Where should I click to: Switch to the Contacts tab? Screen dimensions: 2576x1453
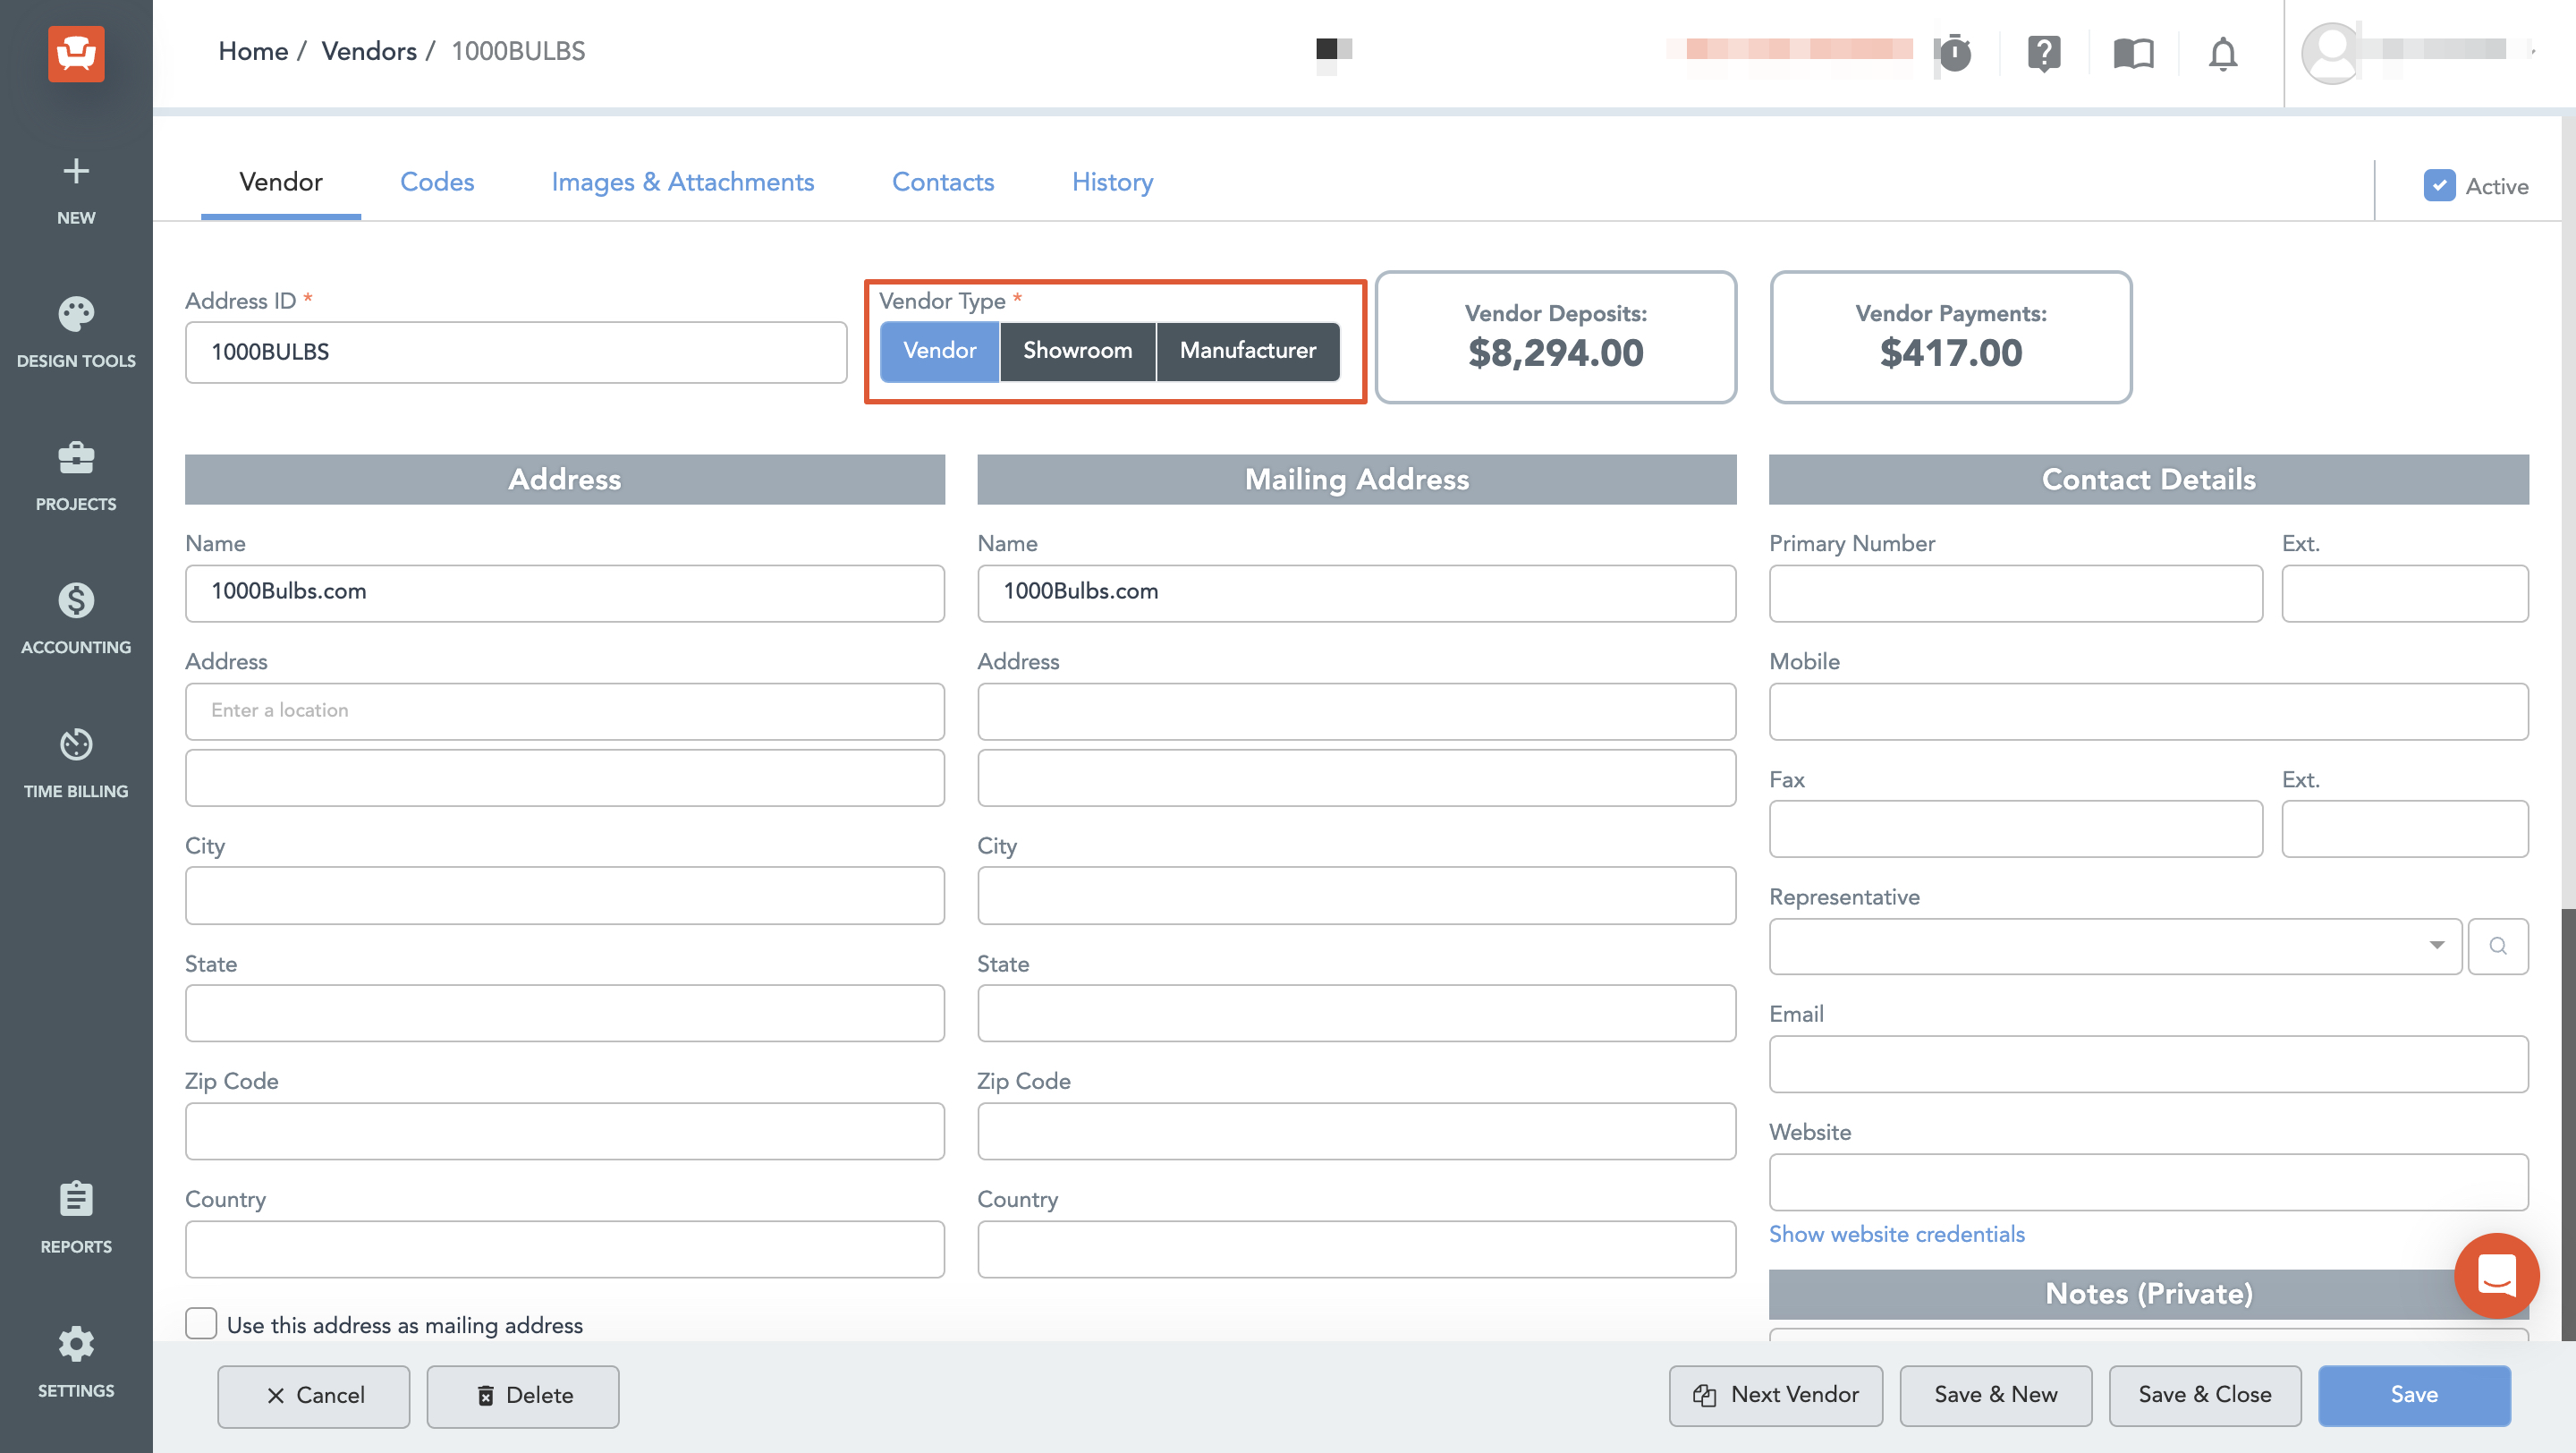[x=942, y=182]
